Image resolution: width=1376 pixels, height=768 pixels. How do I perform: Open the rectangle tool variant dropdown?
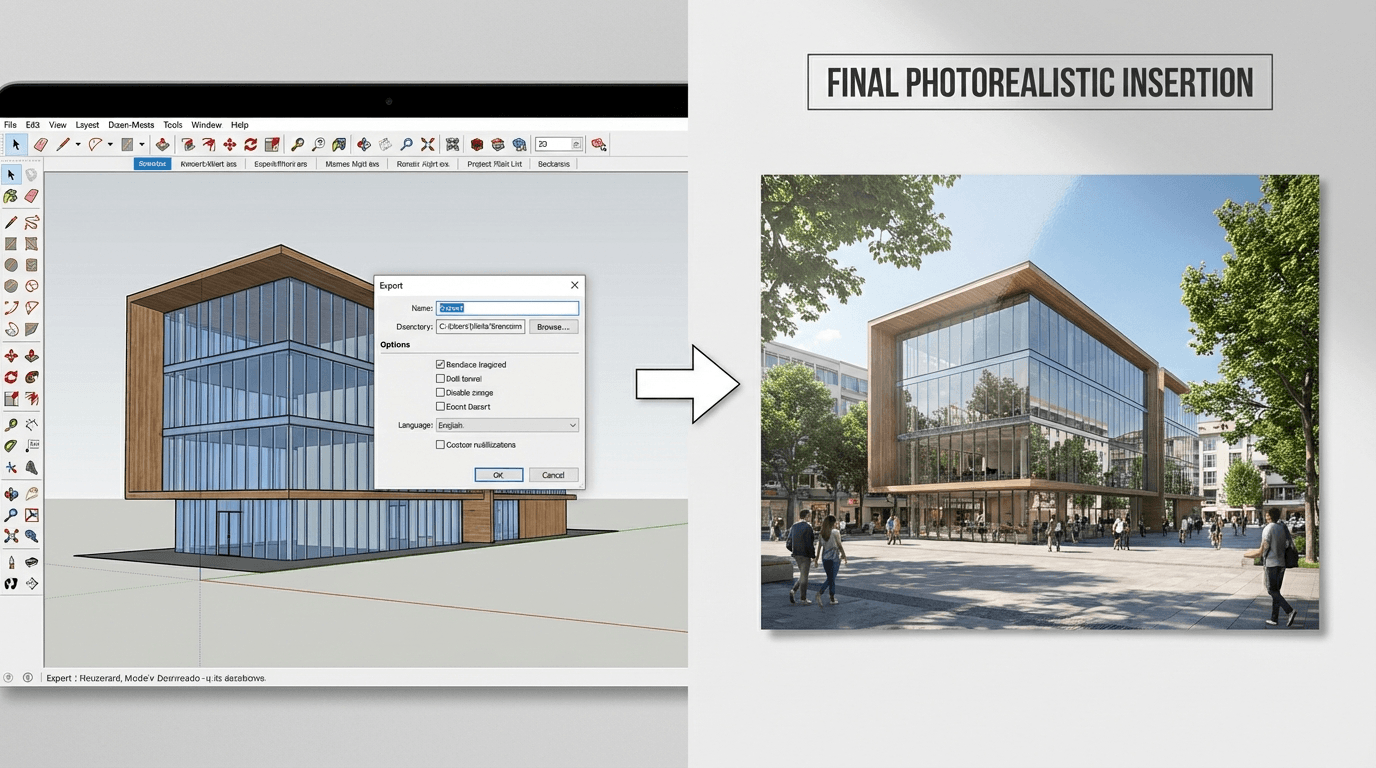(x=143, y=144)
